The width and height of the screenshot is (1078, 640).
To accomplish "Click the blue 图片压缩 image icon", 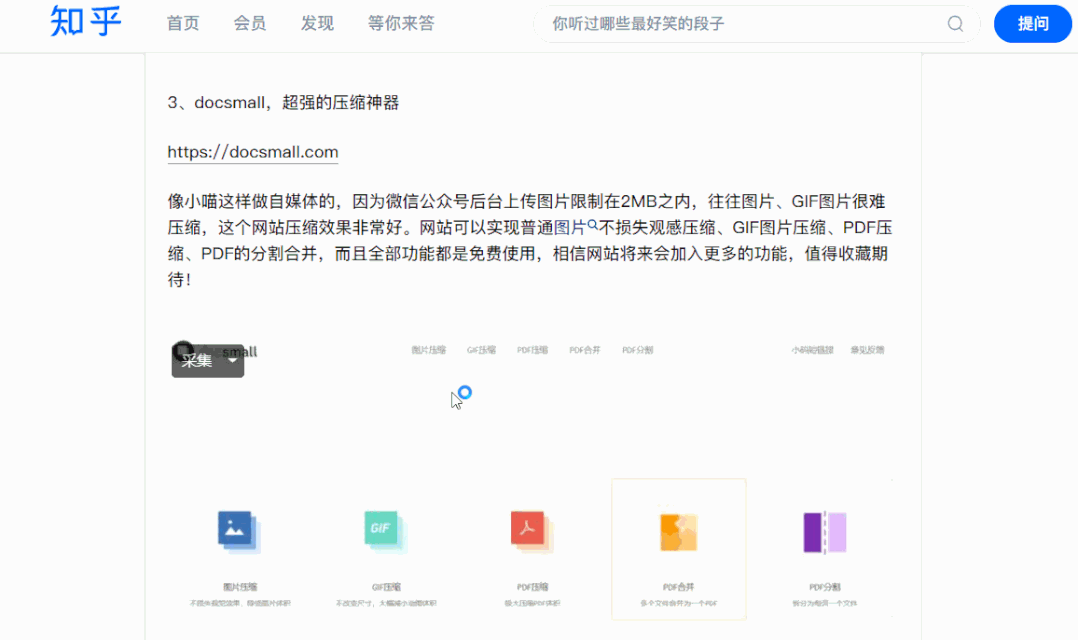I will click(x=239, y=531).
